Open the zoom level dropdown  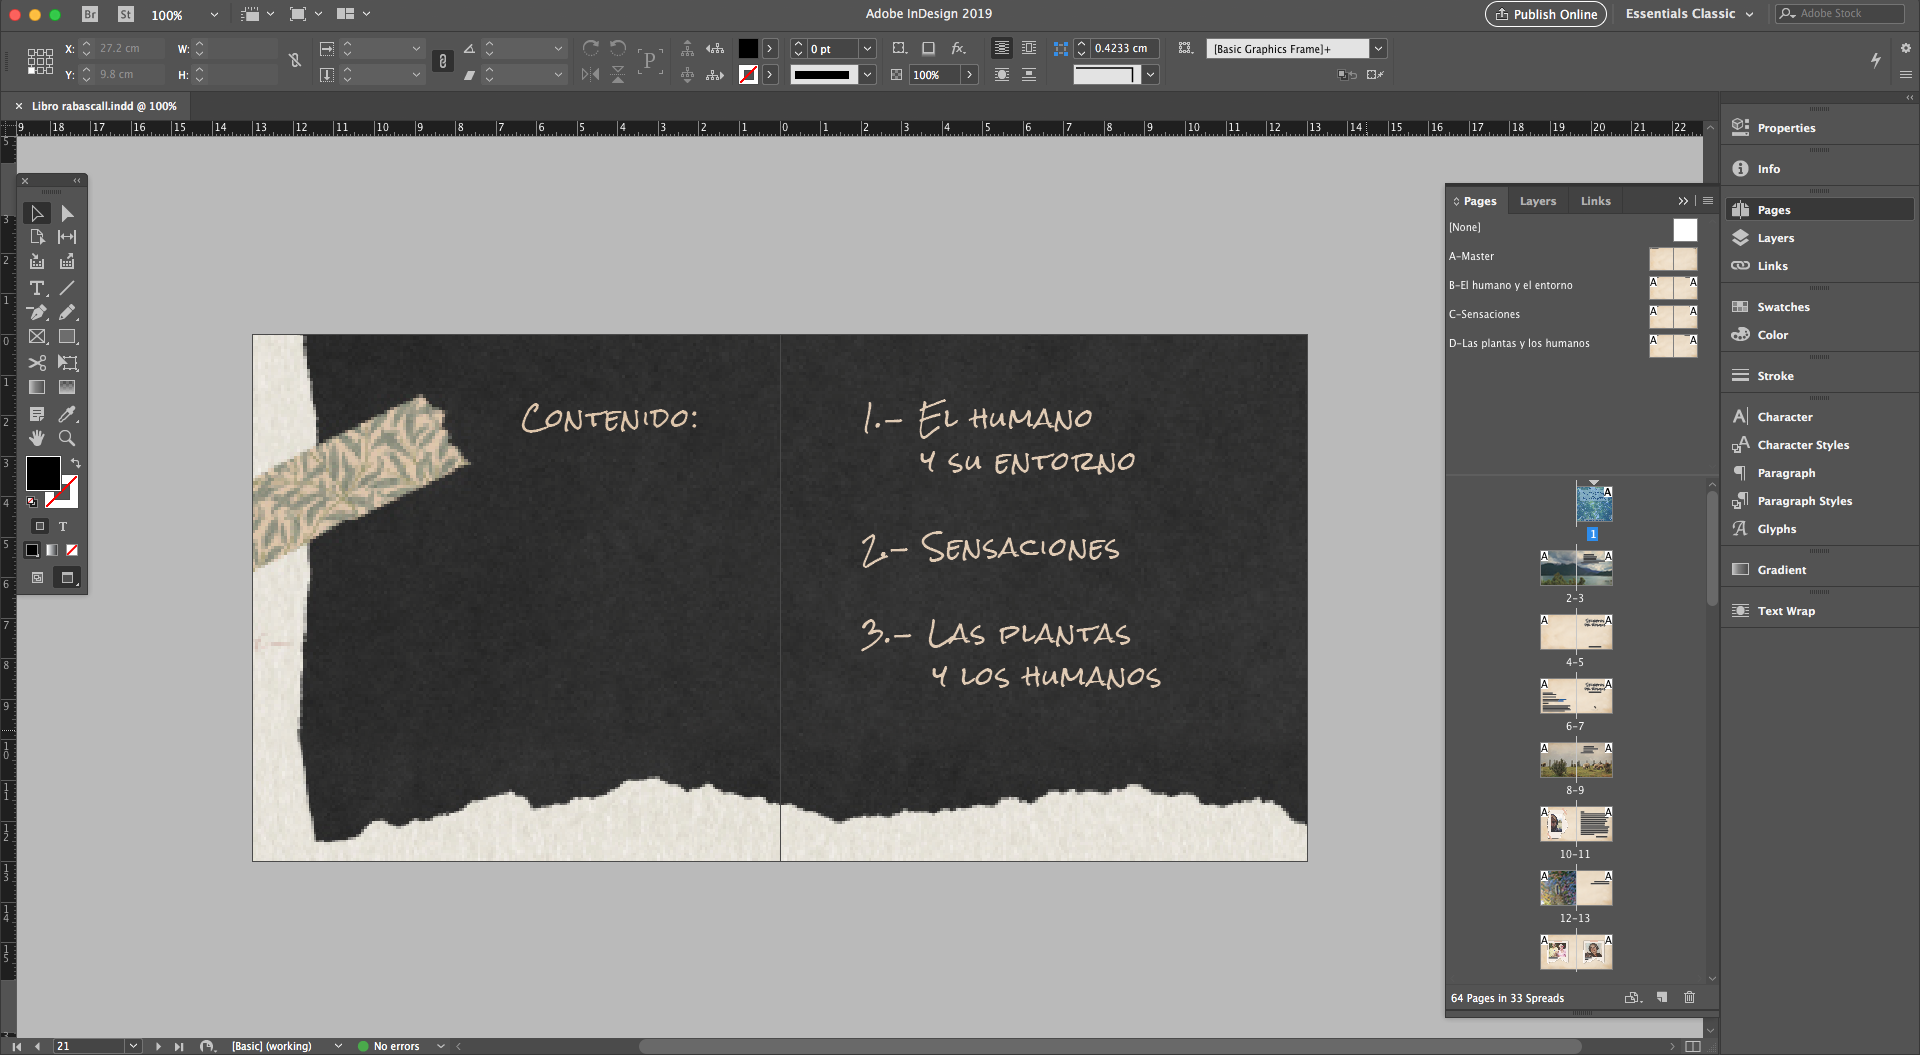(214, 15)
